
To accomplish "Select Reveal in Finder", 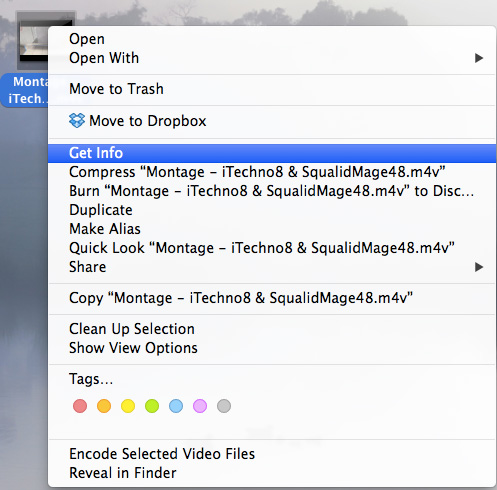I will (x=272, y=473).
